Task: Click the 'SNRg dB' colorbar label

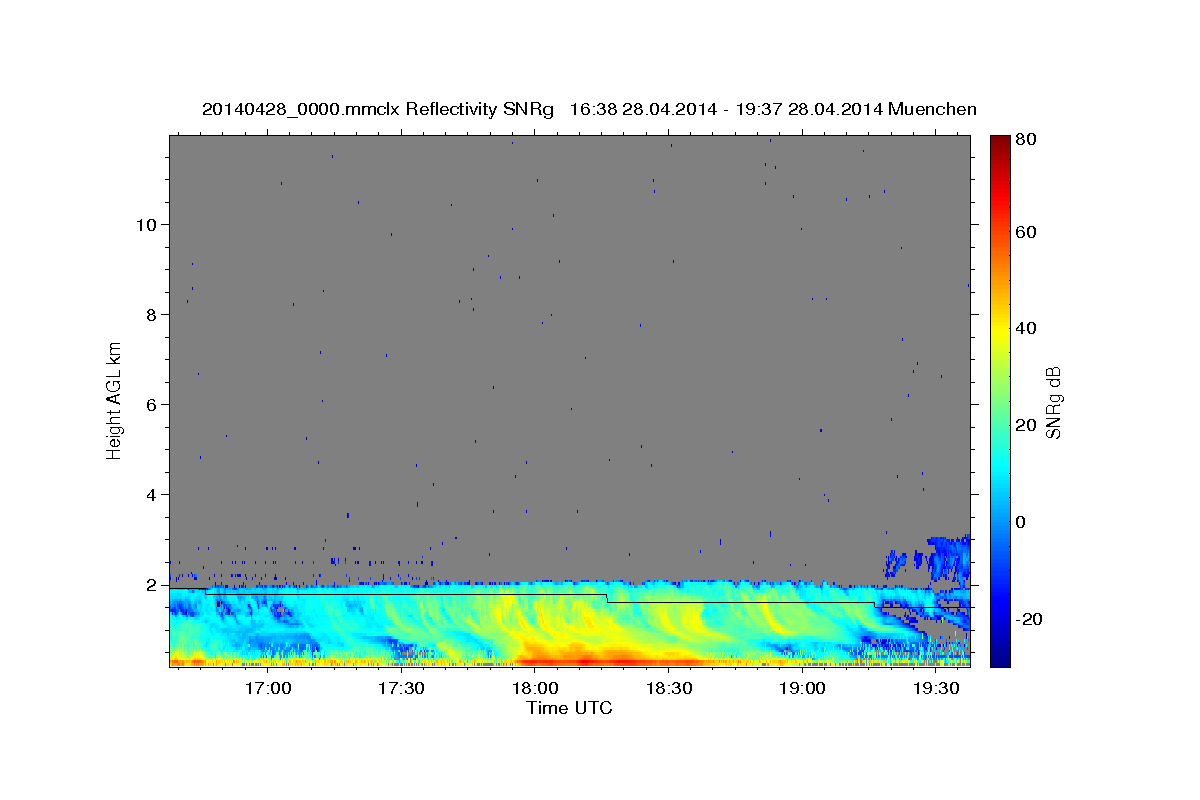Action: (1053, 403)
